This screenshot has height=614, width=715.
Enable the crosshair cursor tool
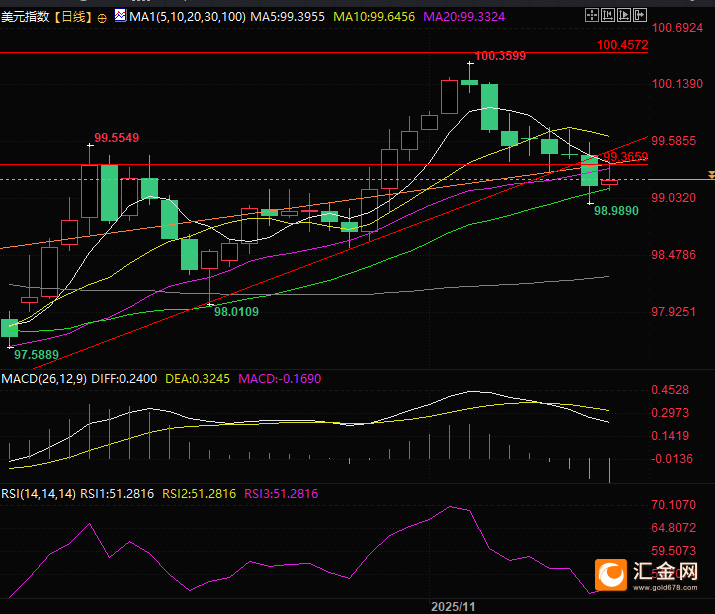point(591,15)
